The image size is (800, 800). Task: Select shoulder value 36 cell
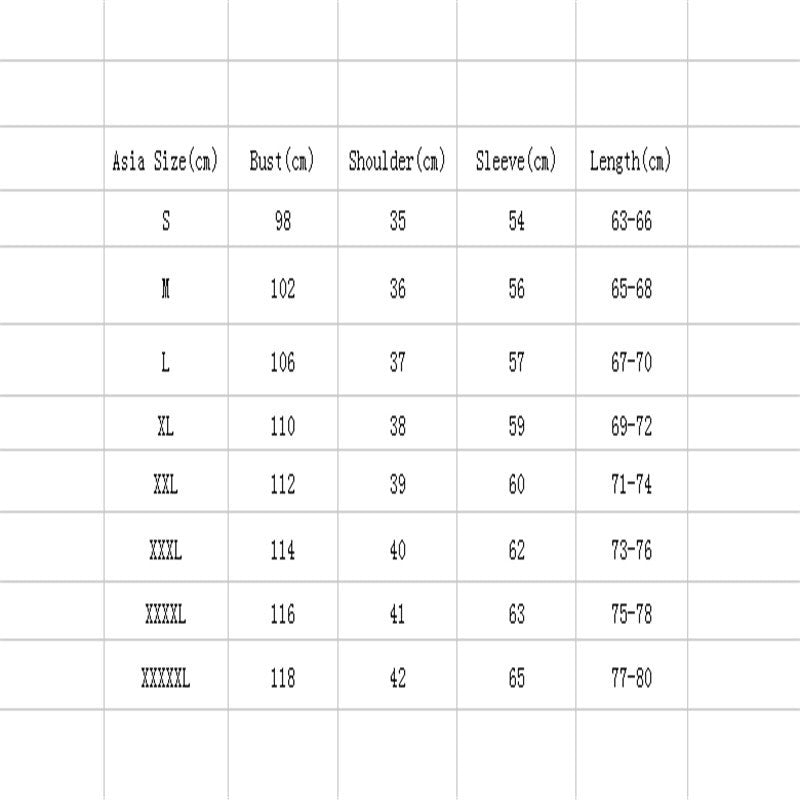click(x=397, y=289)
